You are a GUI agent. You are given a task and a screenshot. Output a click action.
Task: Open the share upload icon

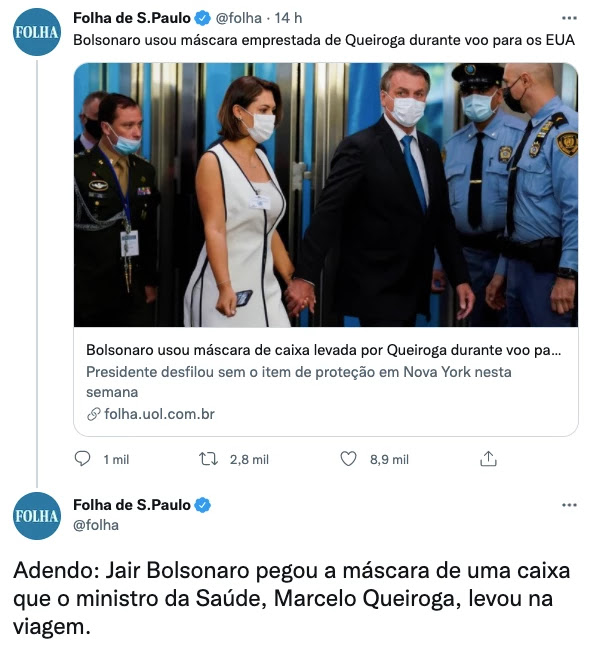[x=488, y=458]
